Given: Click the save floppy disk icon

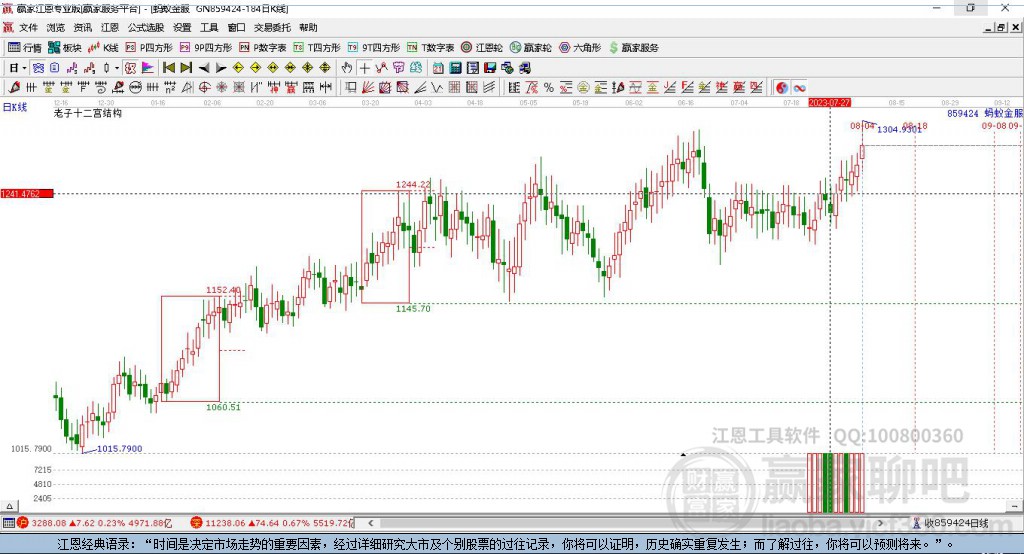Looking at the screenshot, I should (490, 67).
